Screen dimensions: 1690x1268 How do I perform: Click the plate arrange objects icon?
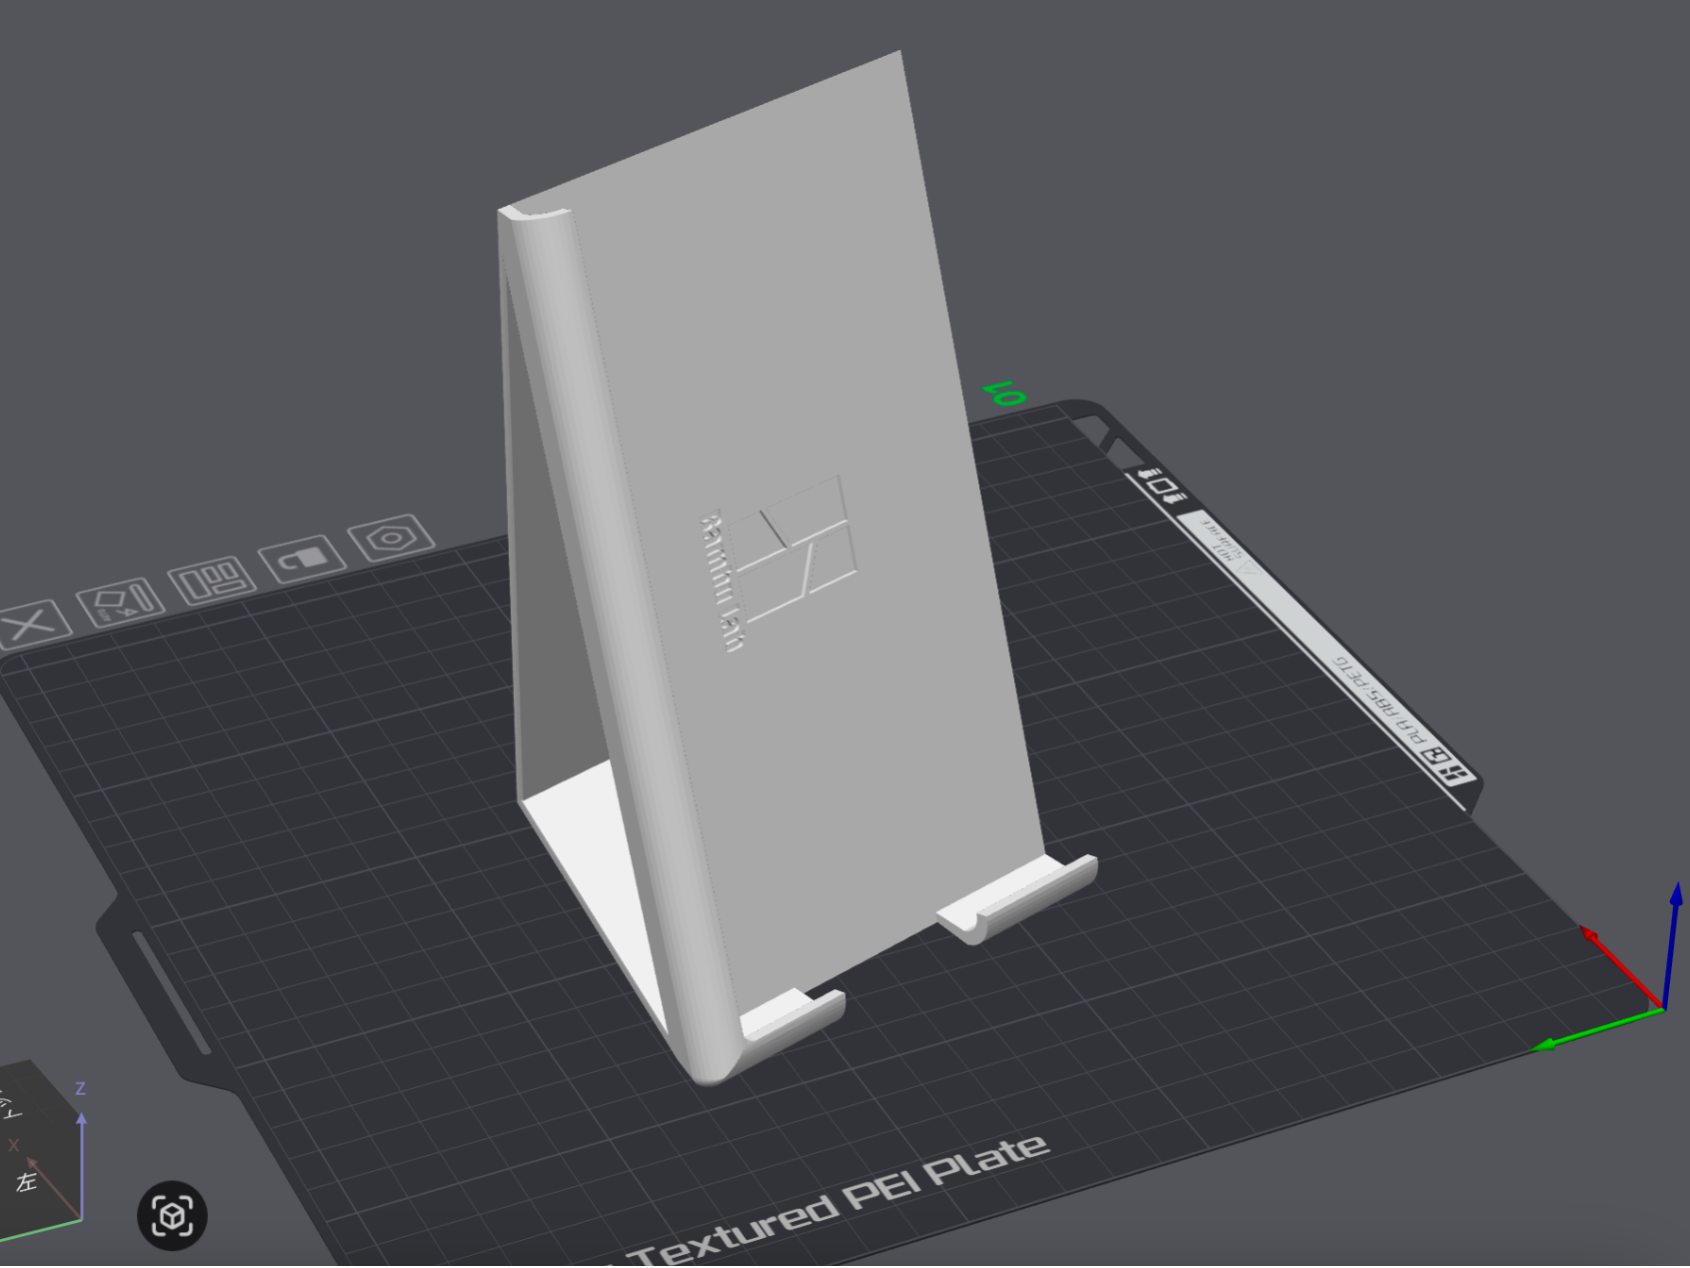click(x=212, y=580)
